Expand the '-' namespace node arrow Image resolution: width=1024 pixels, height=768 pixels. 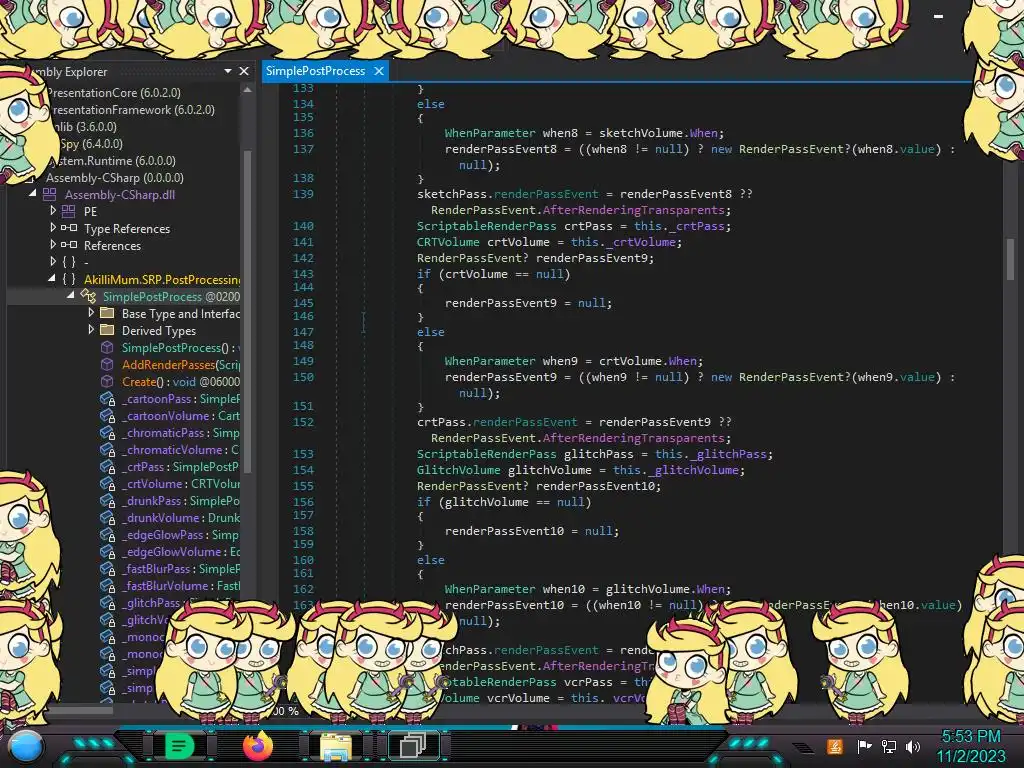click(x=53, y=262)
